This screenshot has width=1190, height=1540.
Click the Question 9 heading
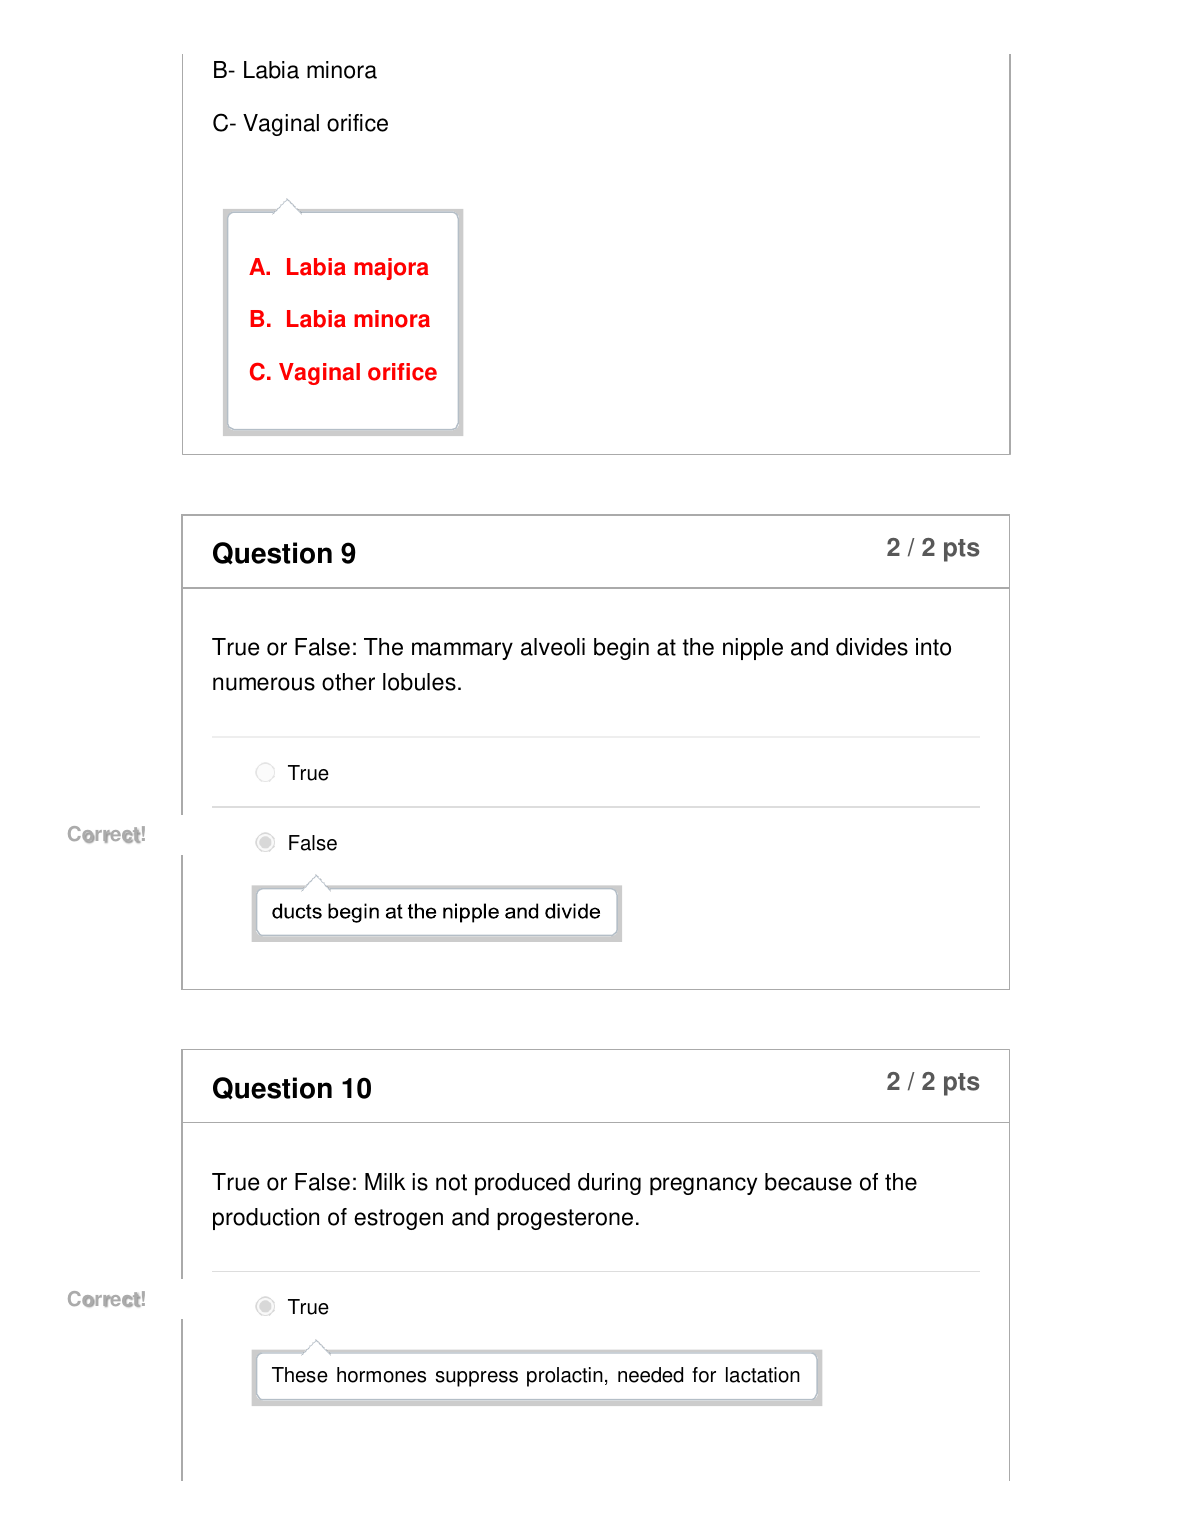pyautogui.click(x=284, y=554)
